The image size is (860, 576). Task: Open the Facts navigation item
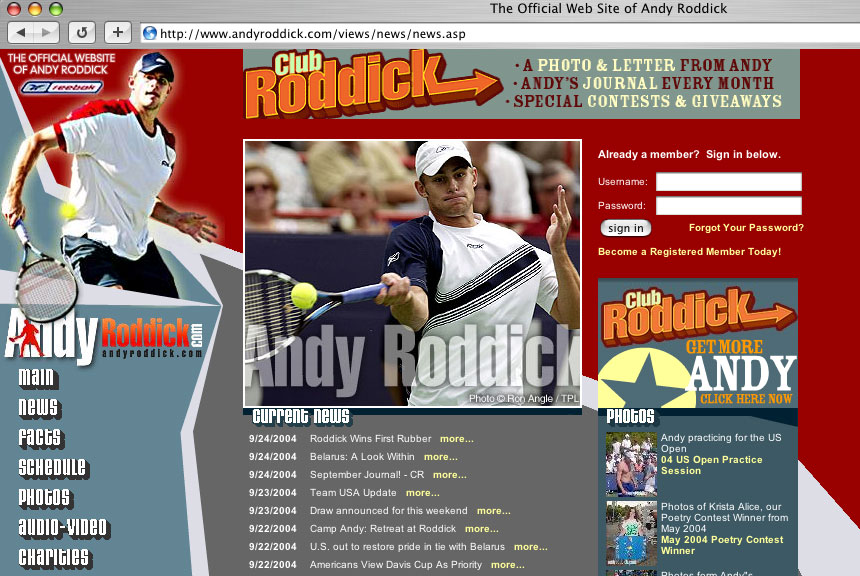click(x=41, y=437)
